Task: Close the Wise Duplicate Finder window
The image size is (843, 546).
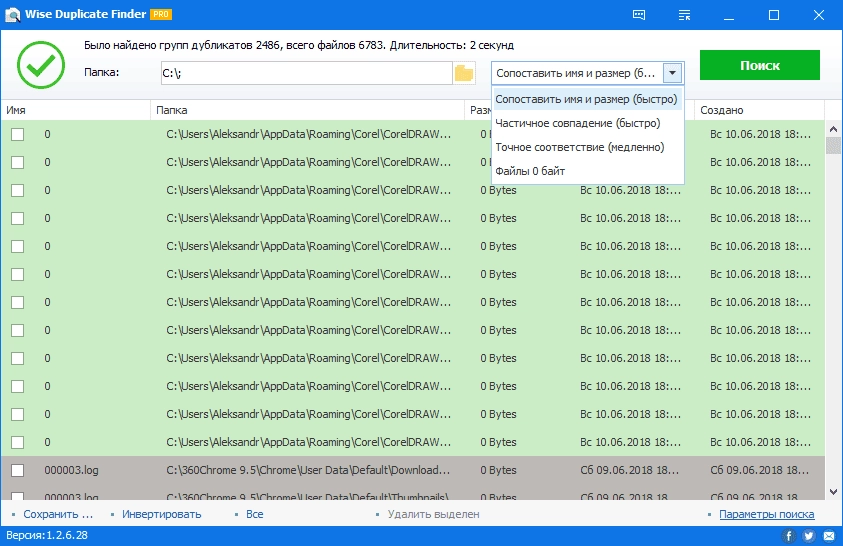Action: (818, 15)
